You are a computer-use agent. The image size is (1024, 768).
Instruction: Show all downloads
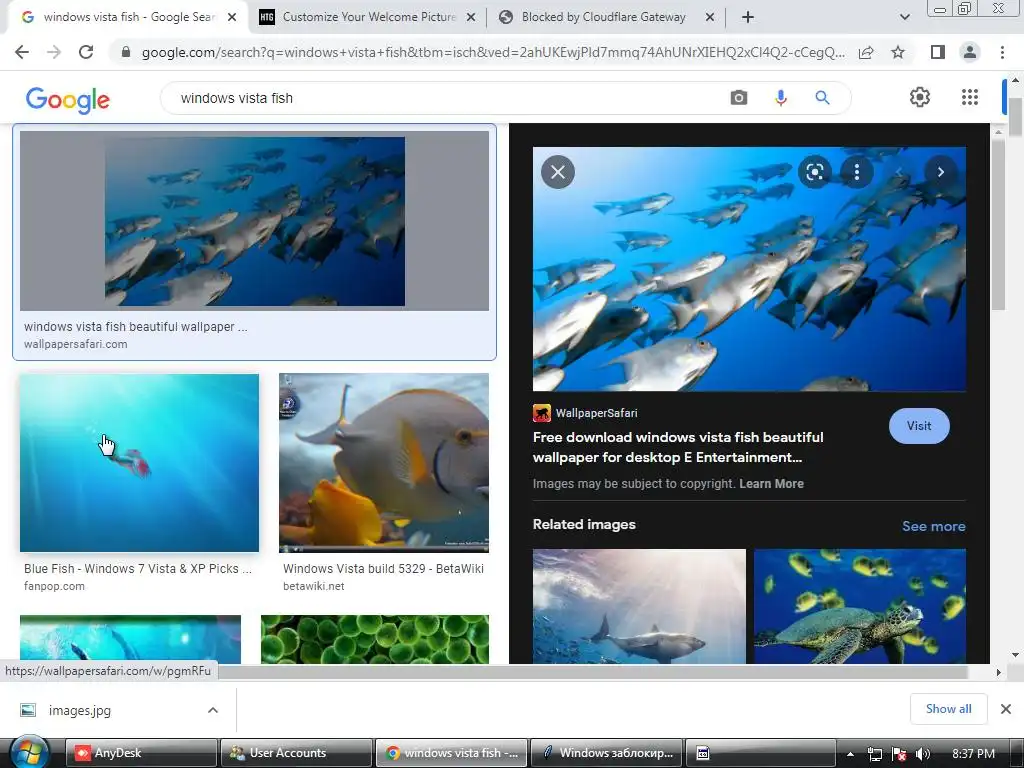tap(948, 709)
